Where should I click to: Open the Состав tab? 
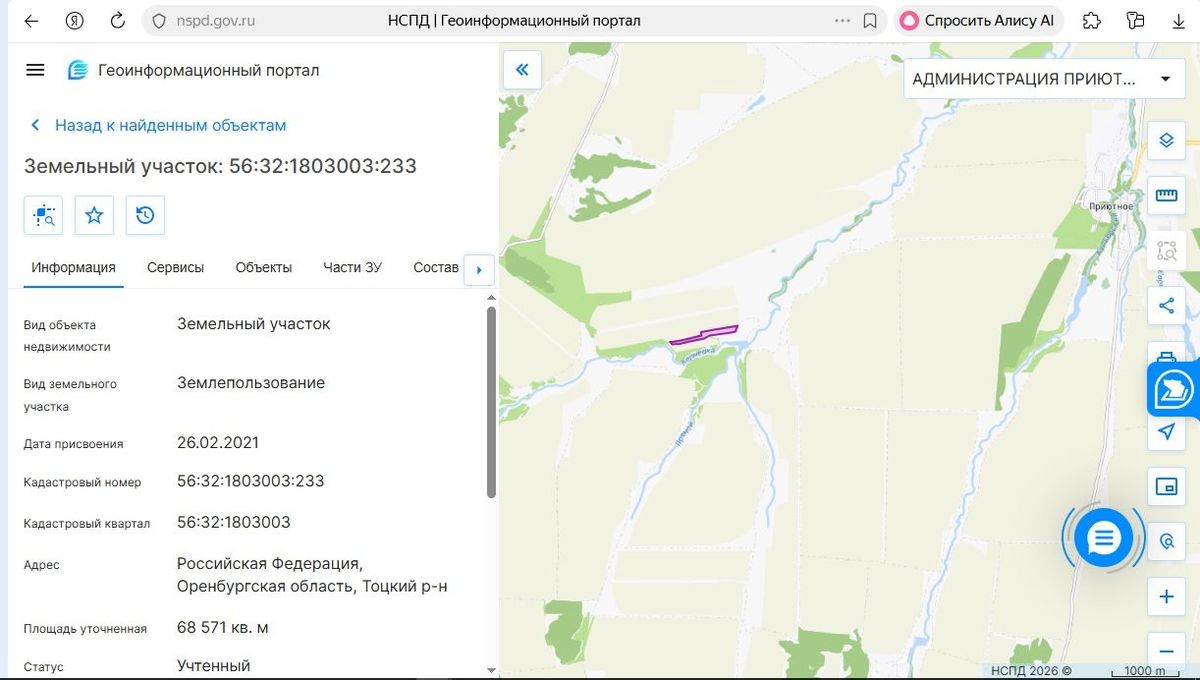(x=435, y=268)
